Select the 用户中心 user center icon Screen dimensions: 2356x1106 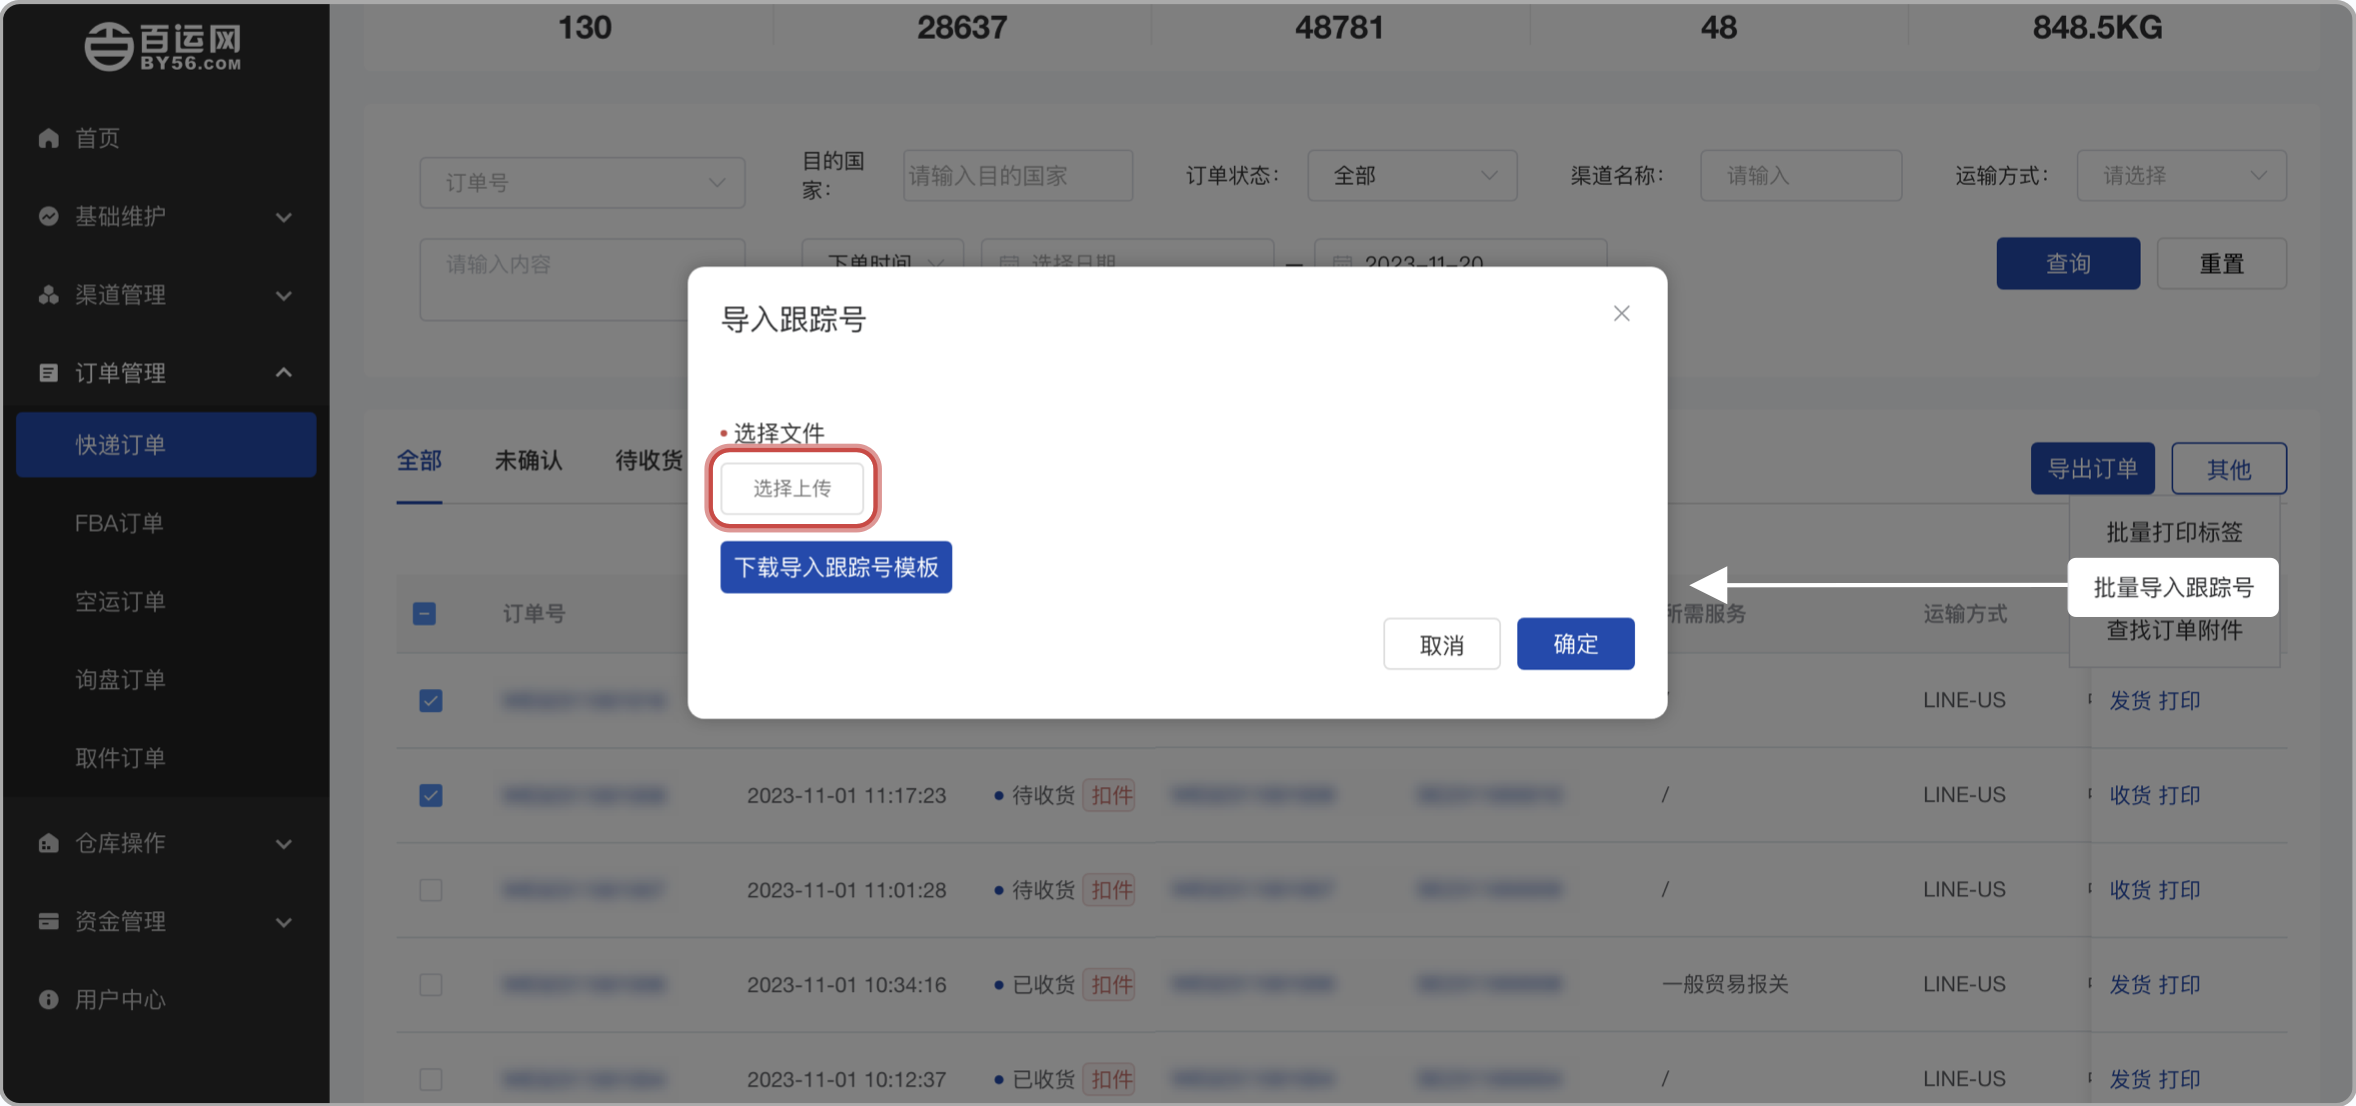(x=48, y=999)
